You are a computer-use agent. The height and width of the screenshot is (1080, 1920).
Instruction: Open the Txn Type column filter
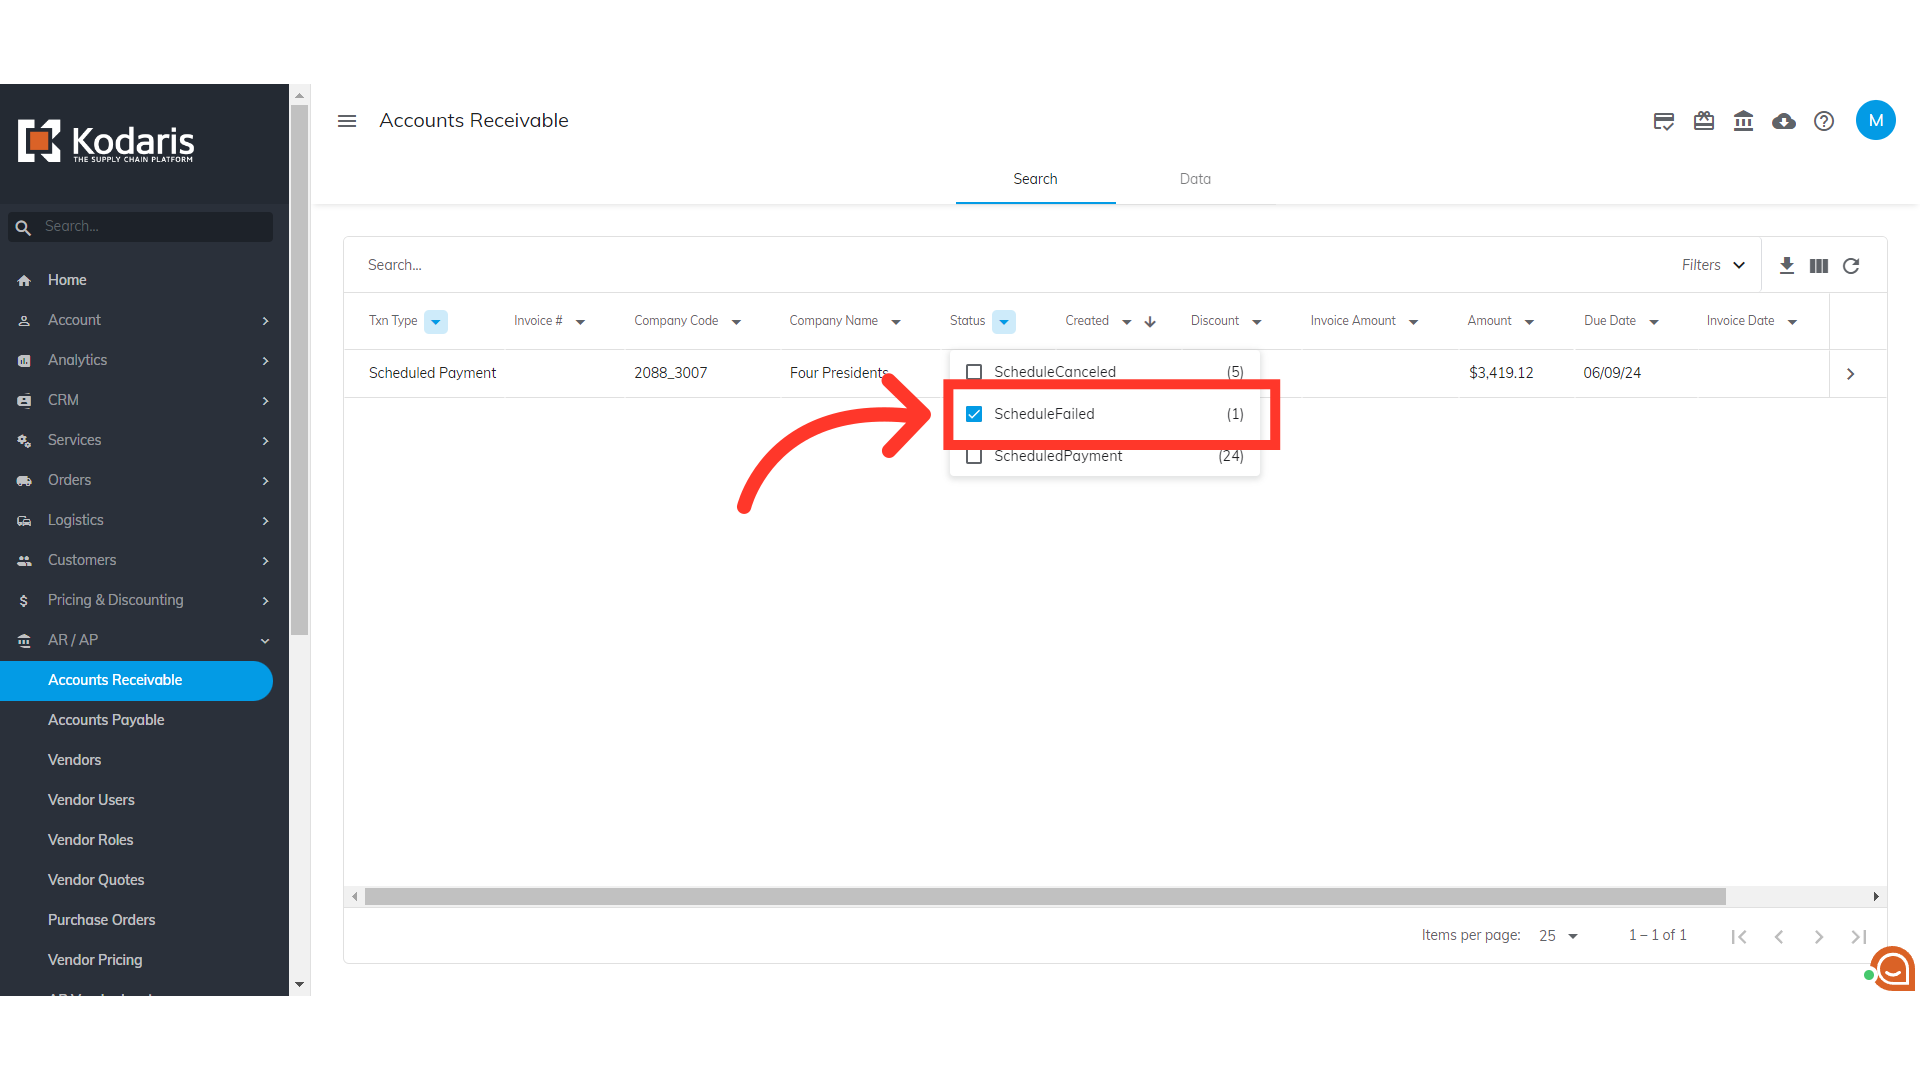[435, 322]
